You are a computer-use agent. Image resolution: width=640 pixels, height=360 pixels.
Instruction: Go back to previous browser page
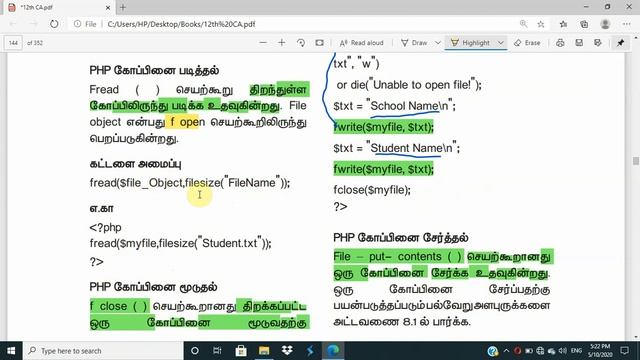pos(13,24)
